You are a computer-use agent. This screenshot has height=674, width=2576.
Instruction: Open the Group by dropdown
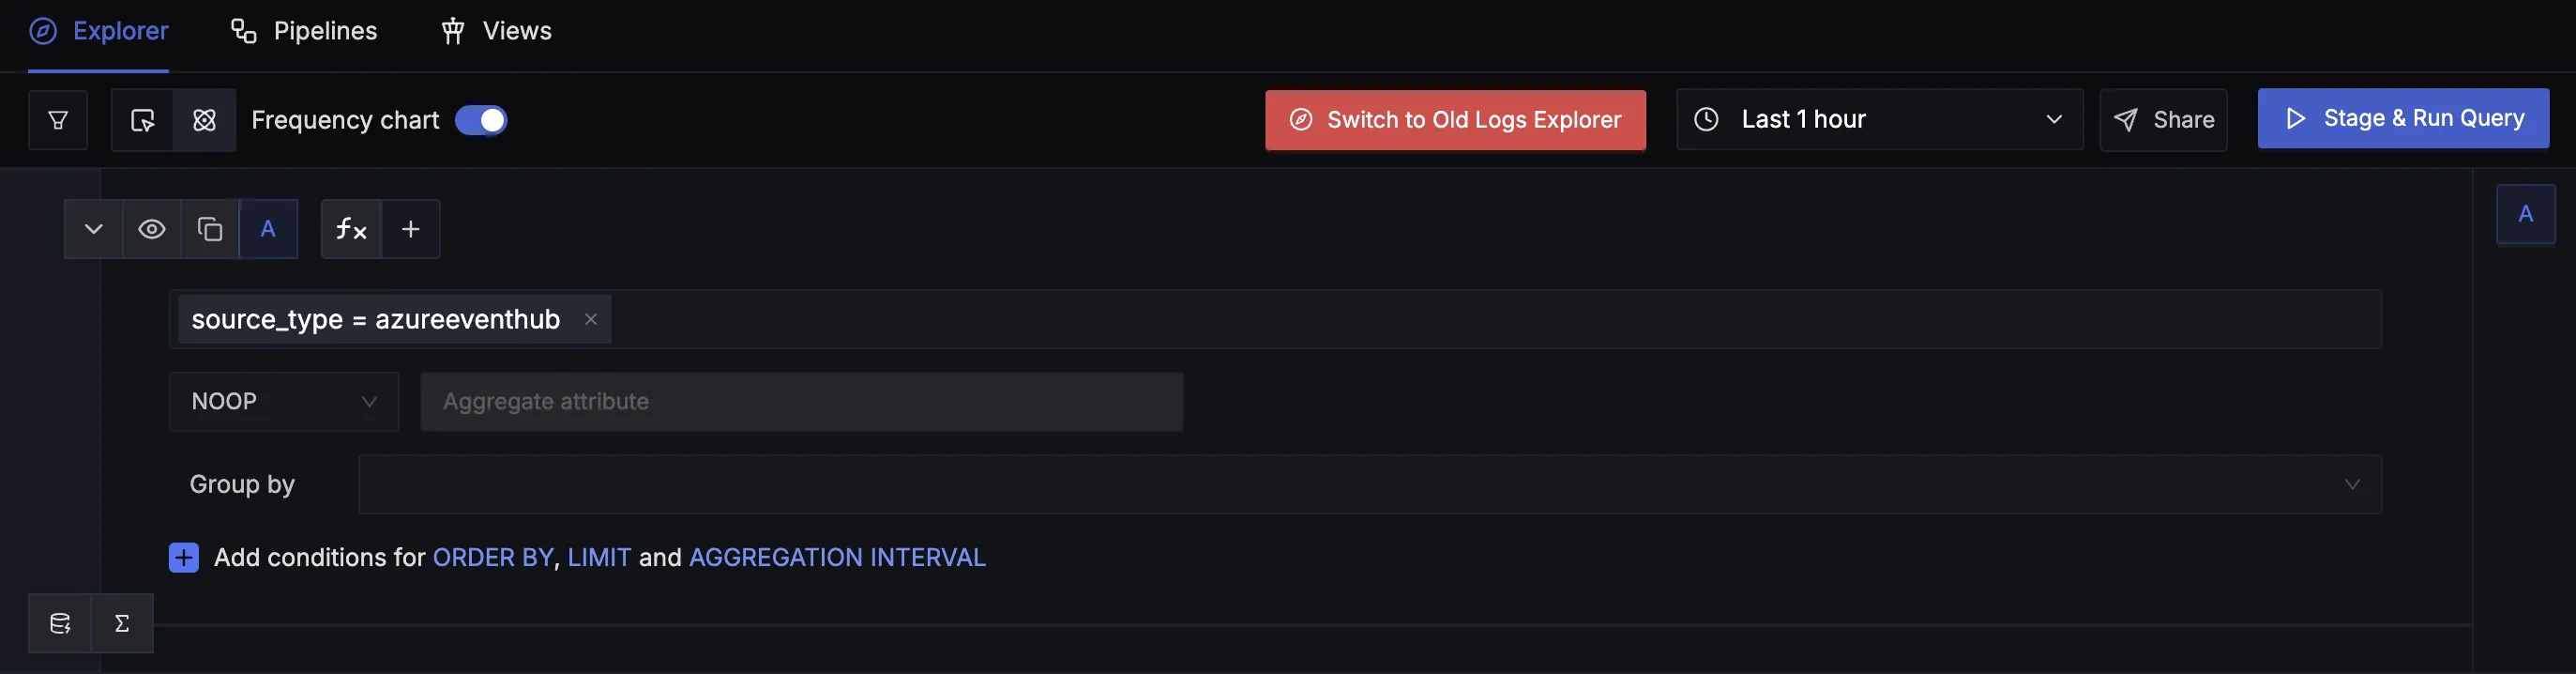point(1370,484)
